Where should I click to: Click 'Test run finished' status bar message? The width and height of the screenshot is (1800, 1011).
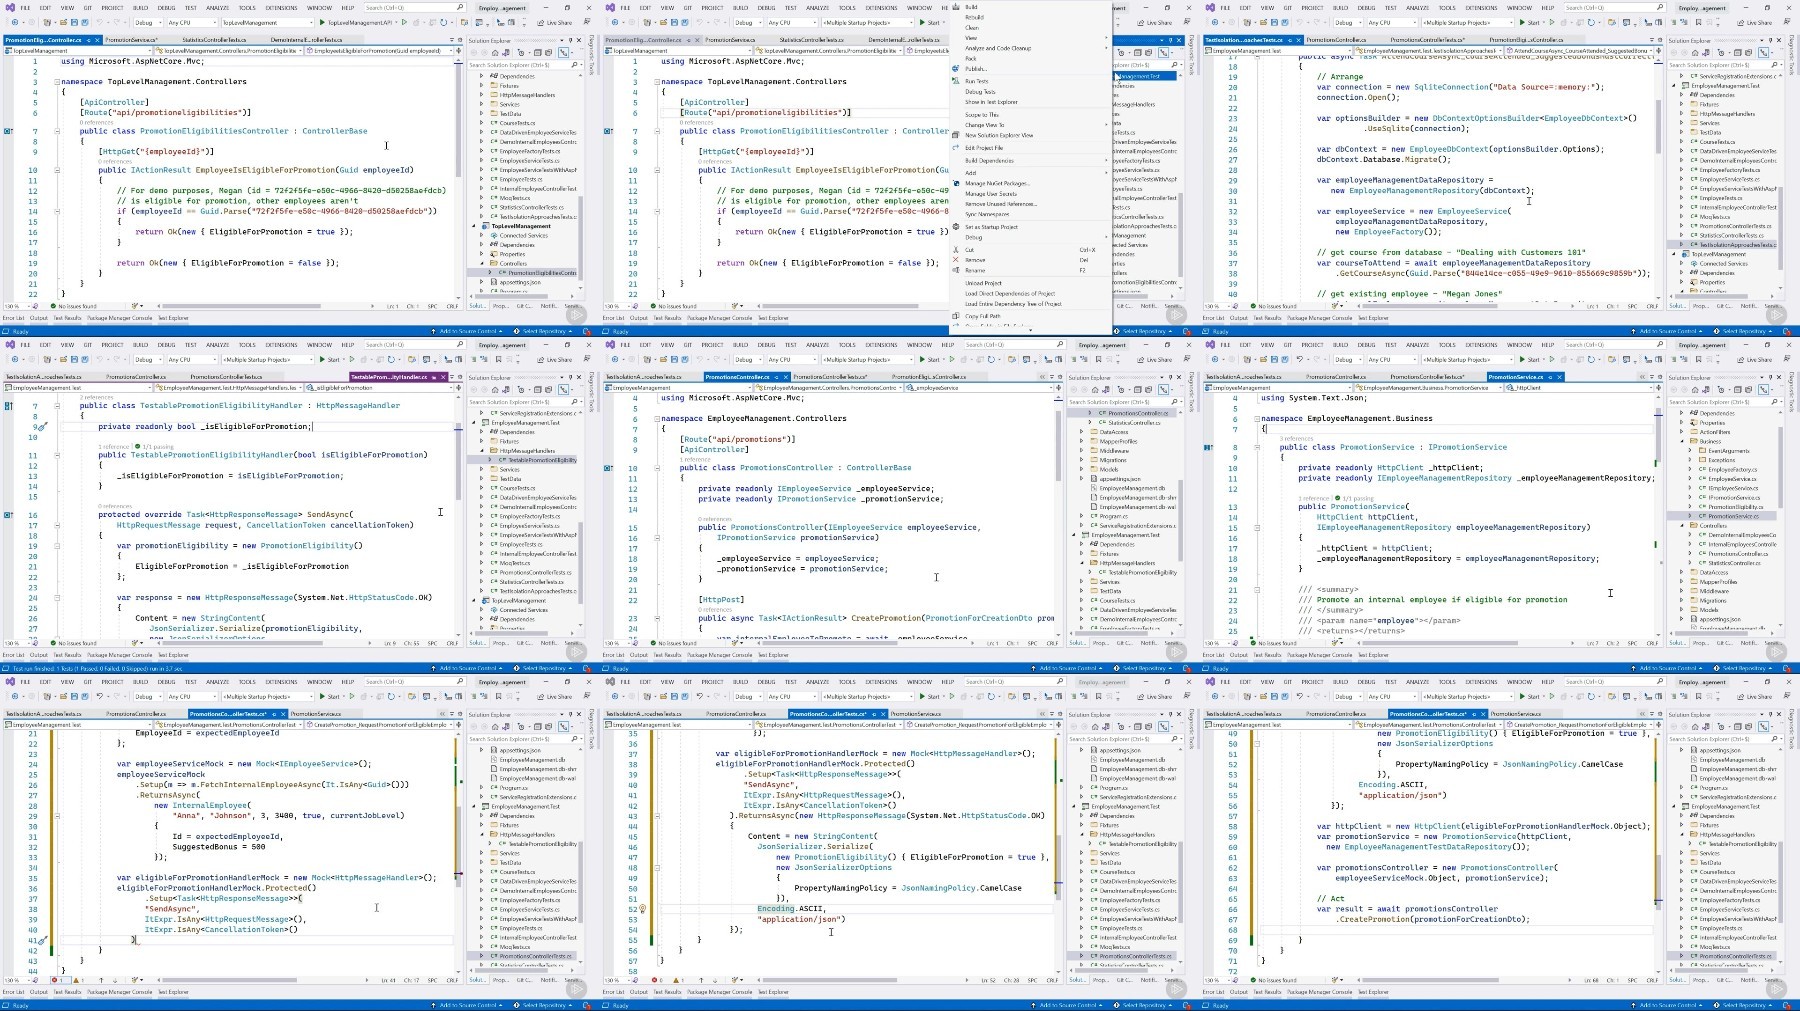coord(96,668)
